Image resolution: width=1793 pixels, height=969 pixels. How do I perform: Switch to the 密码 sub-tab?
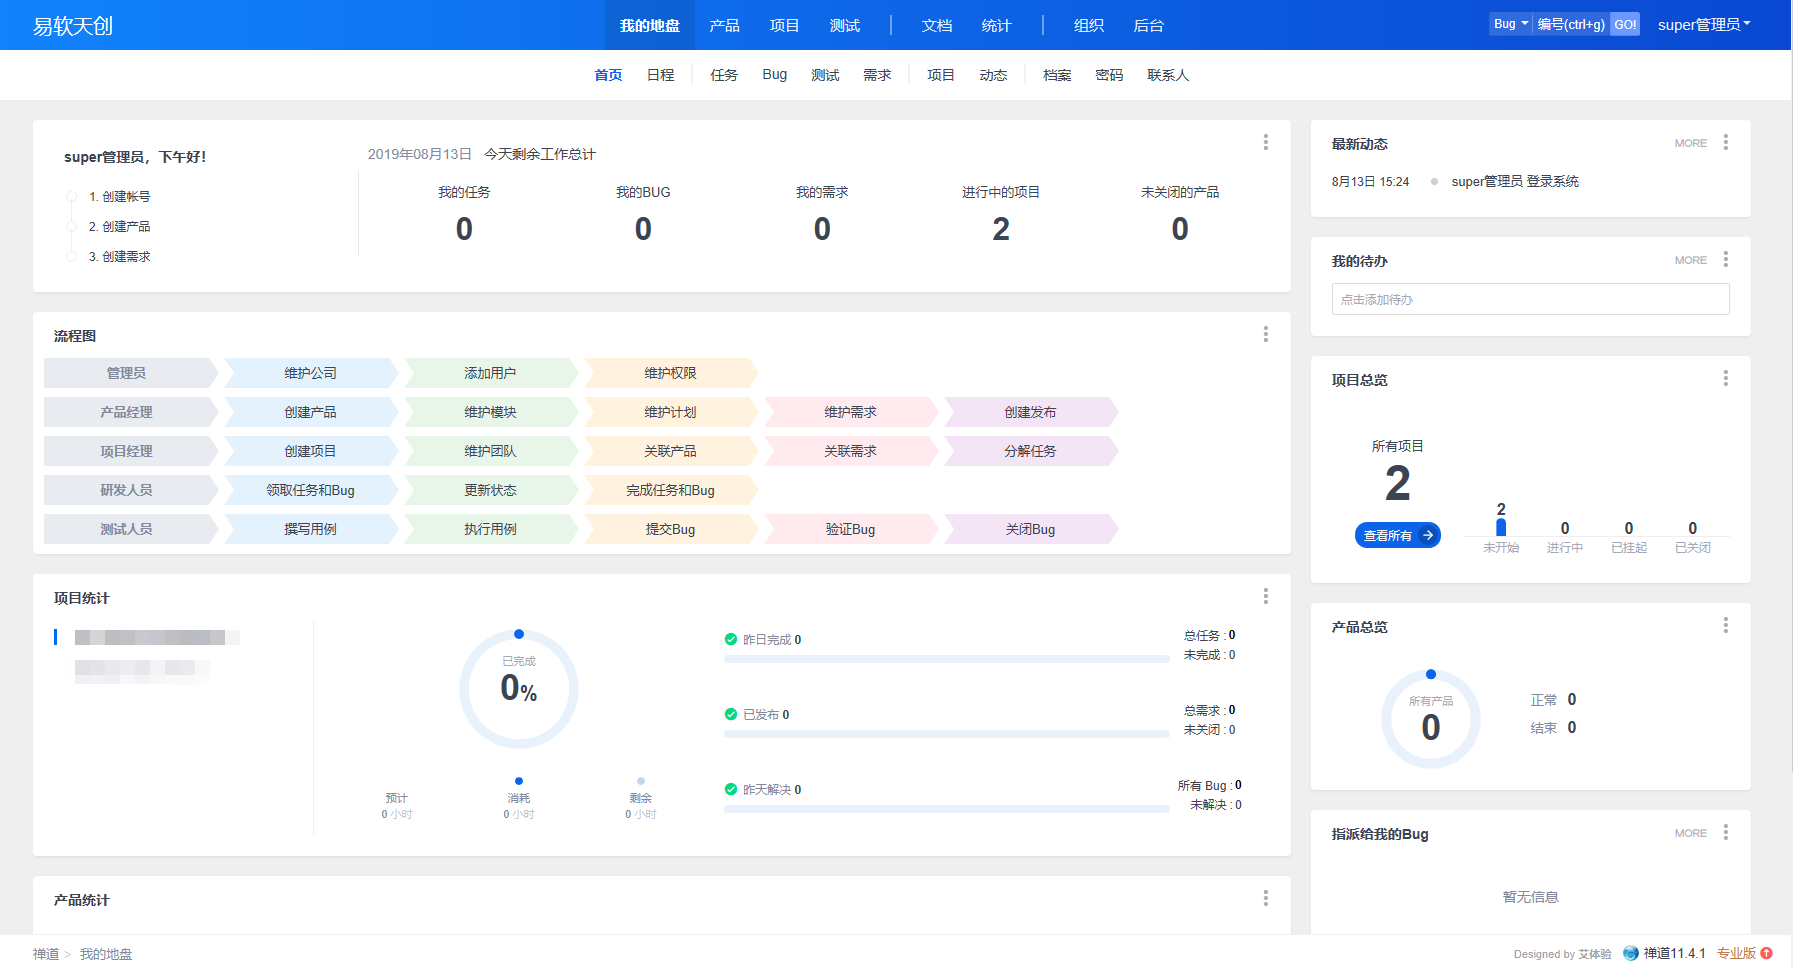point(1109,75)
